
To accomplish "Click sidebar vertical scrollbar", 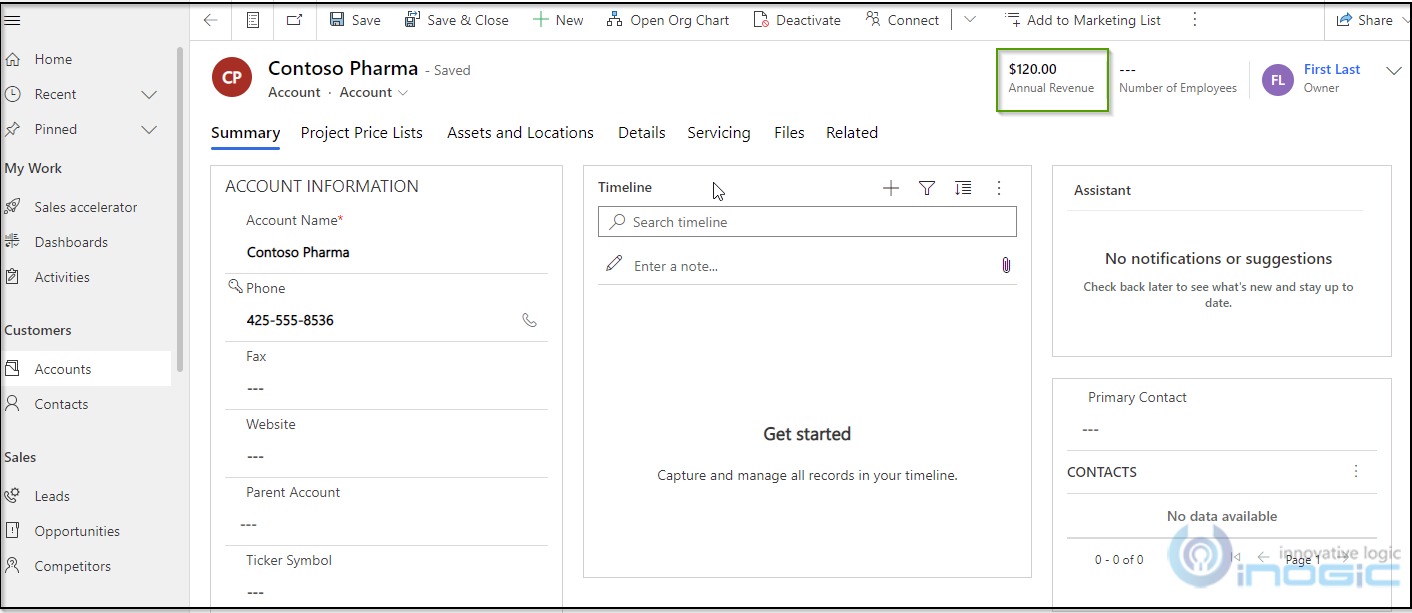I will tap(180, 210).
